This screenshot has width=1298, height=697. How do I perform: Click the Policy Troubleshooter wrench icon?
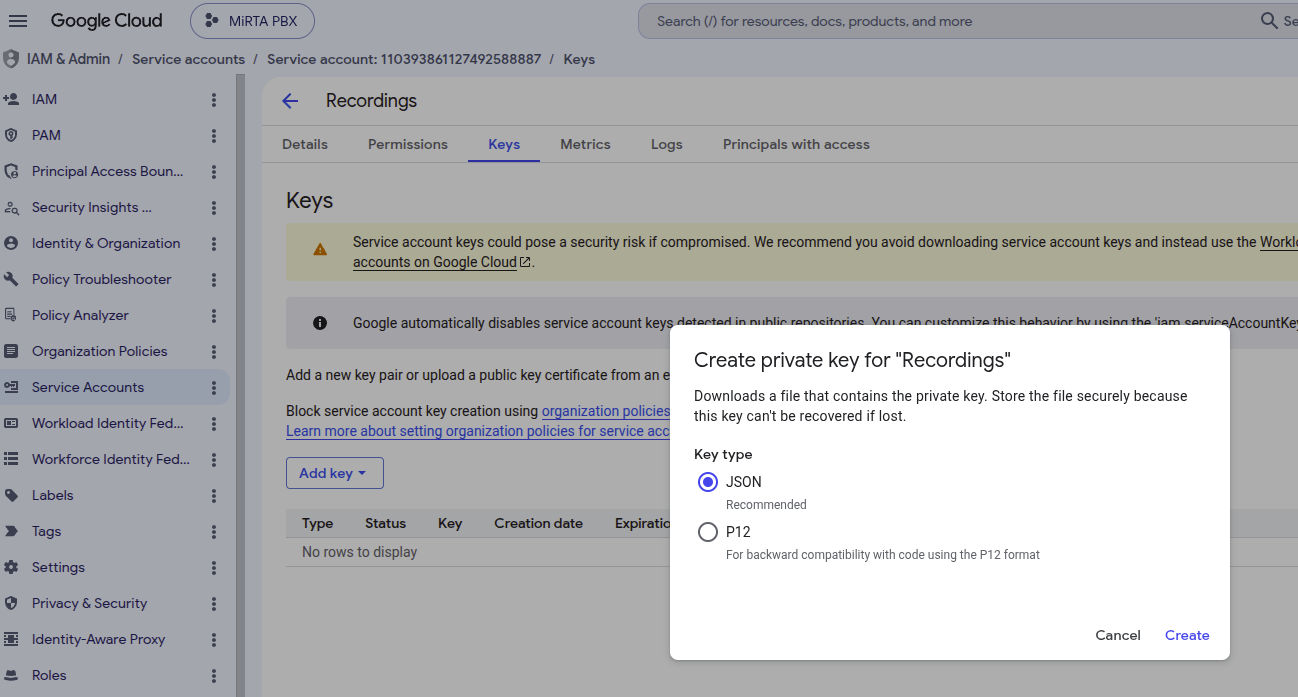(x=11, y=279)
